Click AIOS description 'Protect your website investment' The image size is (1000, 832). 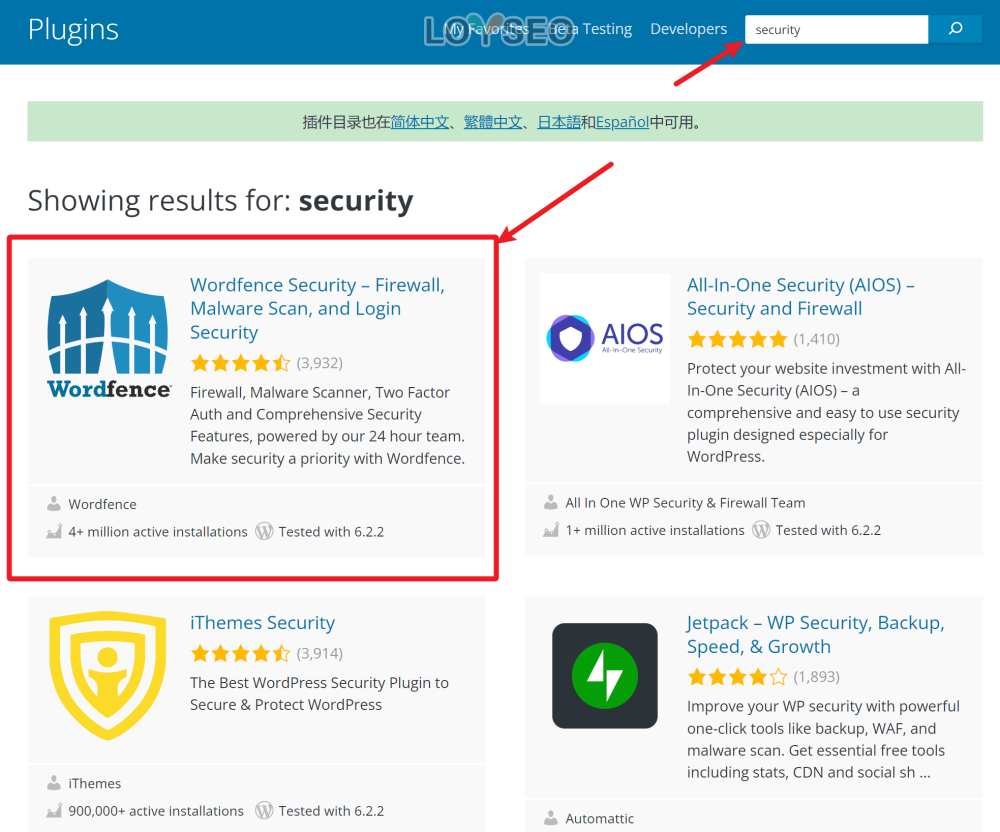(827, 412)
